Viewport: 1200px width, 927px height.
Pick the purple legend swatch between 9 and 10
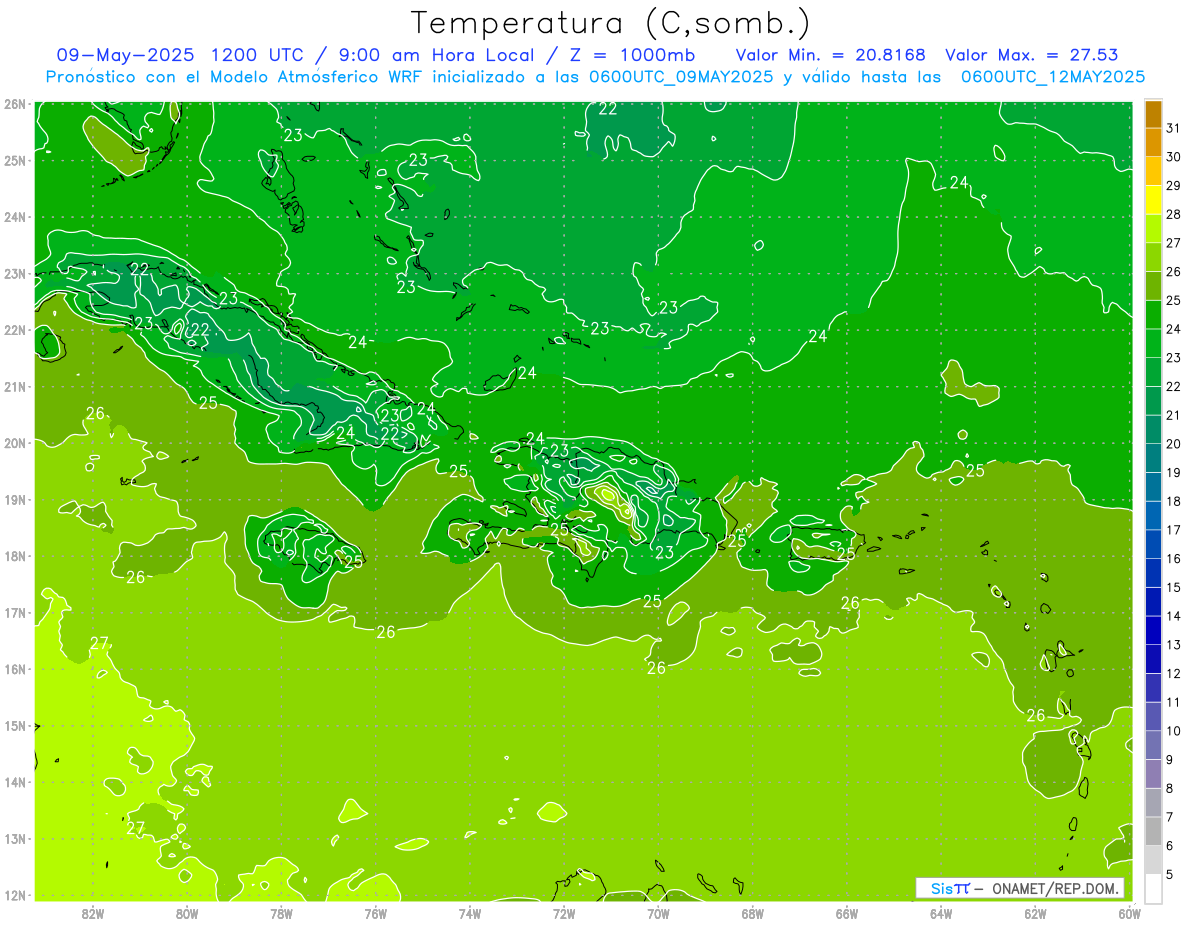pyautogui.click(x=1153, y=745)
